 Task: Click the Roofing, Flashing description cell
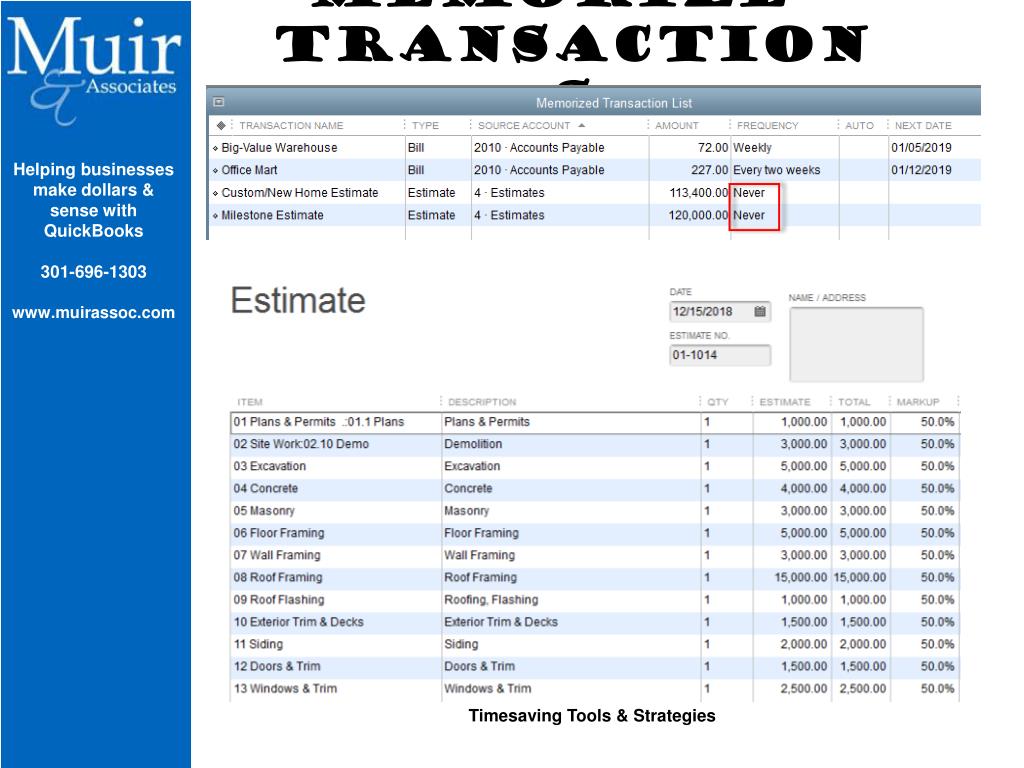[571, 600]
